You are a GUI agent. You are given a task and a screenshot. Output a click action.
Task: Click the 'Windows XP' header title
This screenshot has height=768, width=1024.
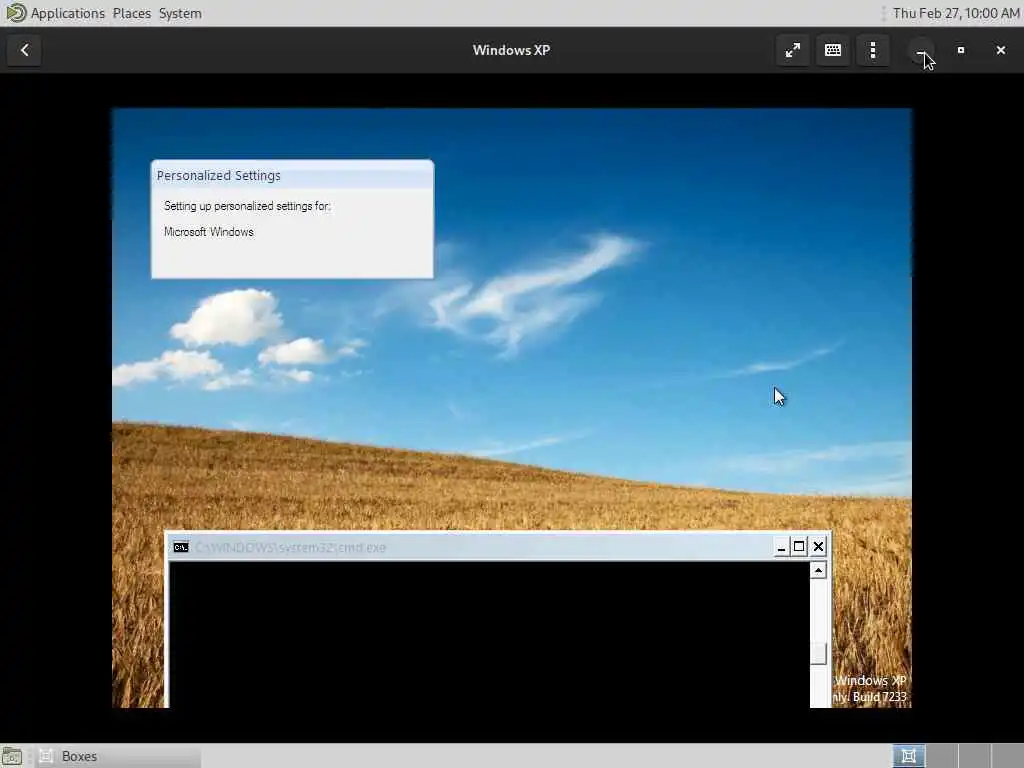(x=511, y=50)
